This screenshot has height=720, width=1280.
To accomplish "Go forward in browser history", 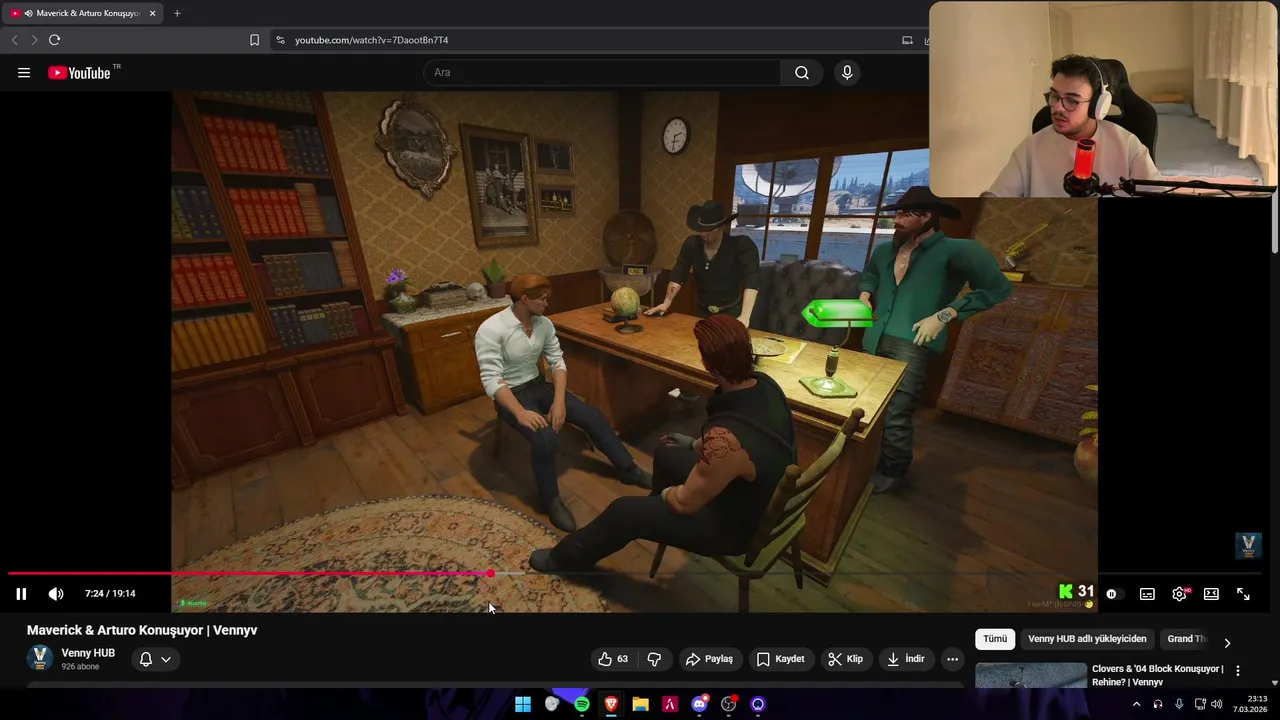I will pos(34,40).
